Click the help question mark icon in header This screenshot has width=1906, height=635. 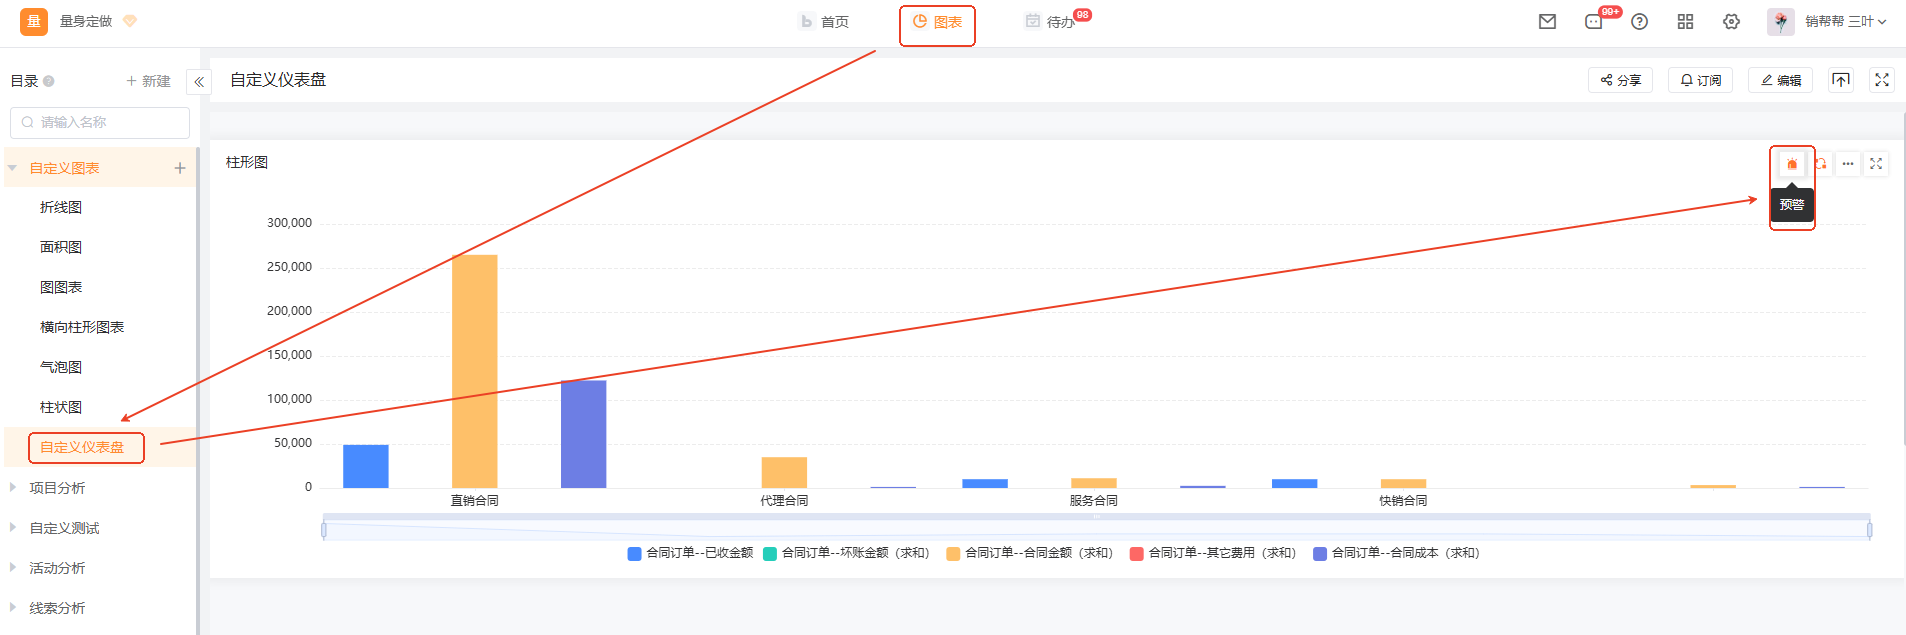tap(1639, 22)
